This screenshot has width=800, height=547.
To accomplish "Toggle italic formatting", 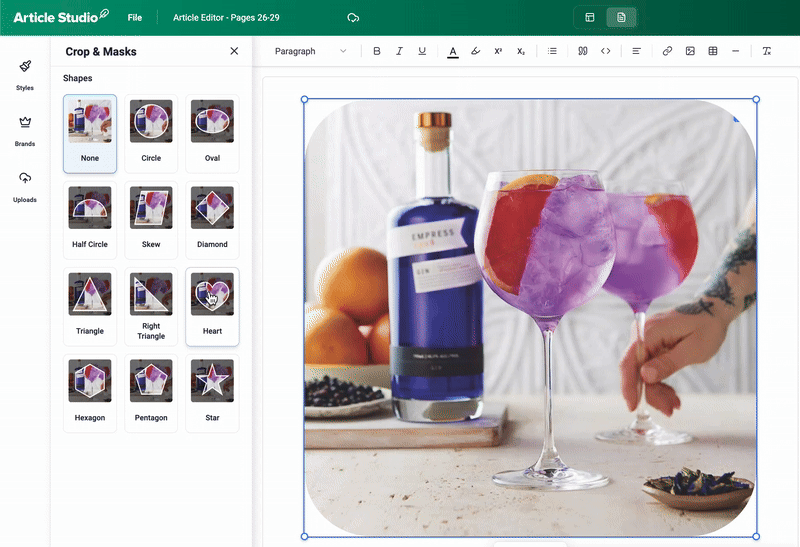I will coord(399,51).
